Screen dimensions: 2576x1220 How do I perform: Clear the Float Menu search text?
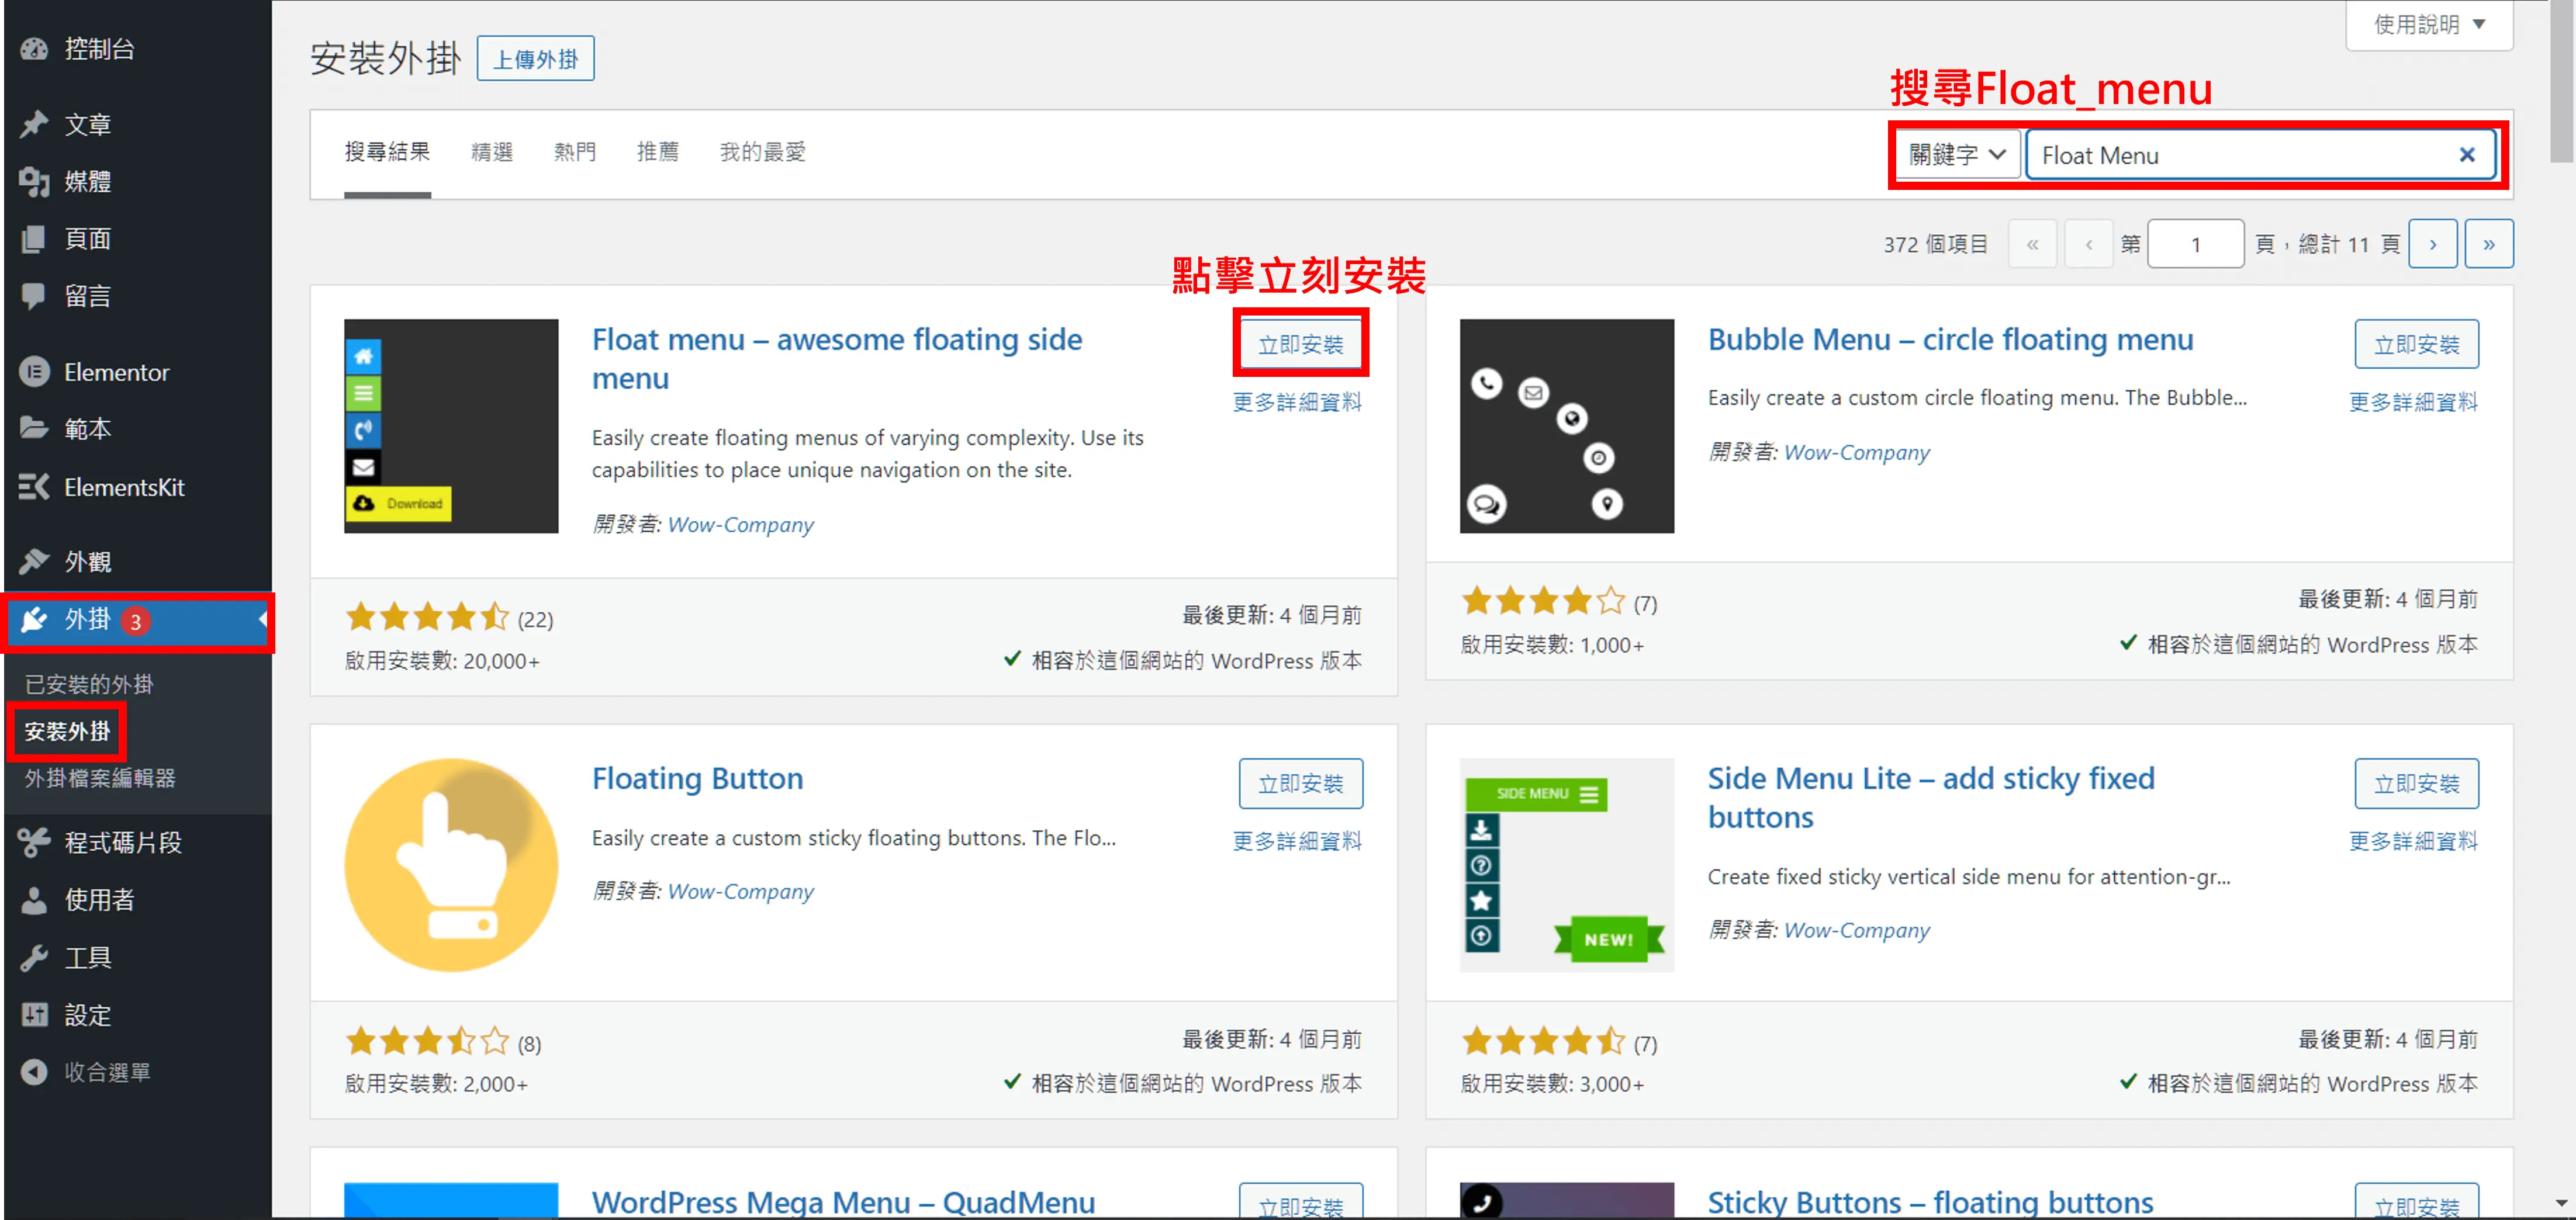tap(2467, 155)
